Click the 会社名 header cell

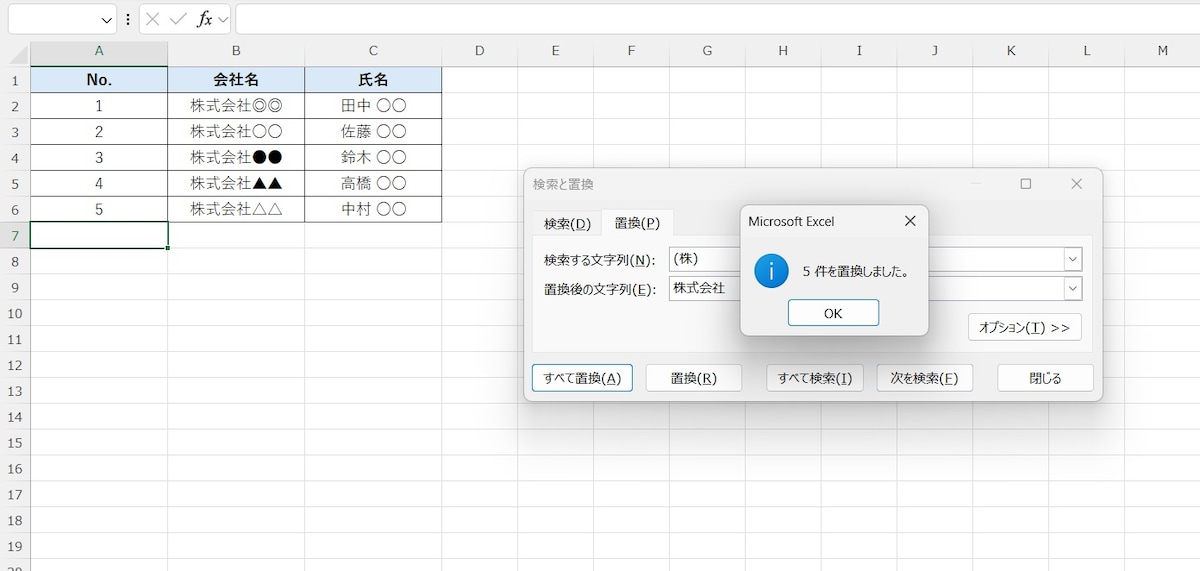pyautogui.click(x=236, y=80)
